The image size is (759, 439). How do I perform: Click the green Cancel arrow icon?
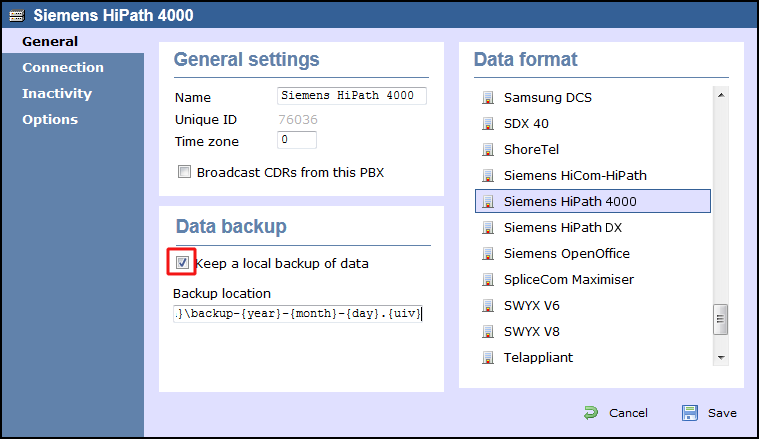point(591,413)
